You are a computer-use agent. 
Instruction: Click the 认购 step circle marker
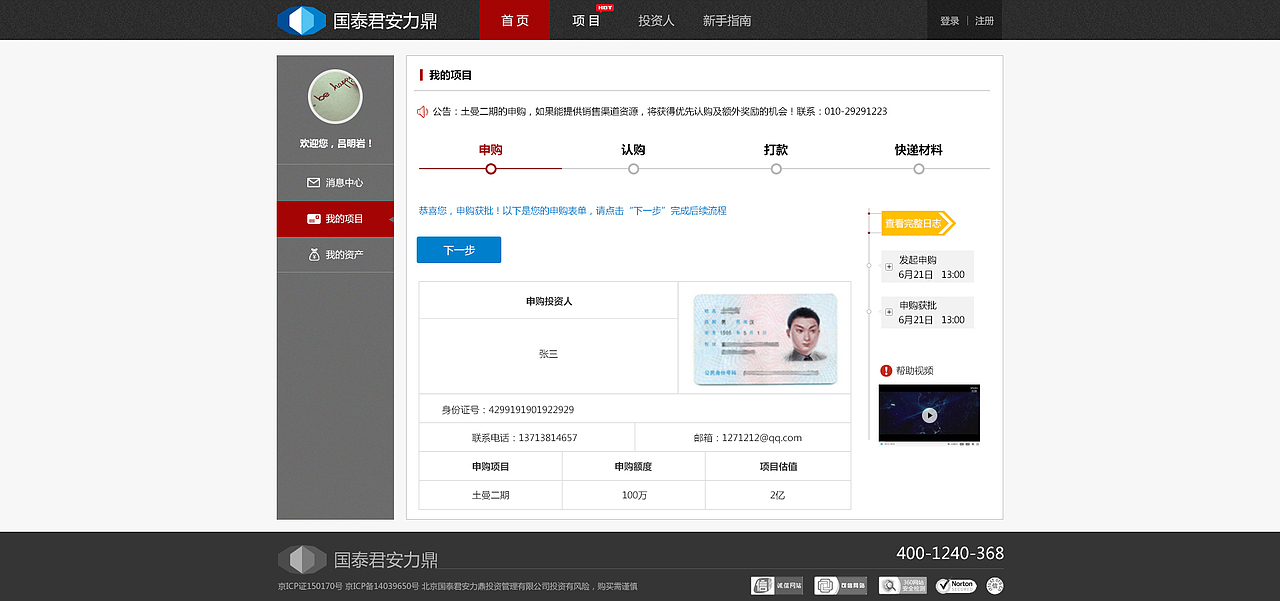633,169
